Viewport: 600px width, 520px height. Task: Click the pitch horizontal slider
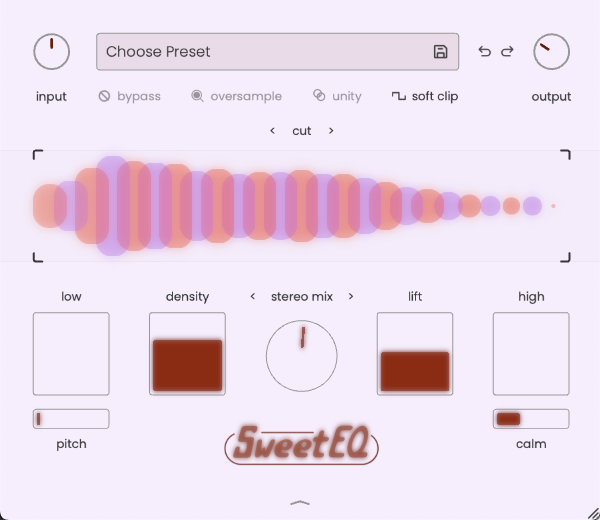pos(71,419)
